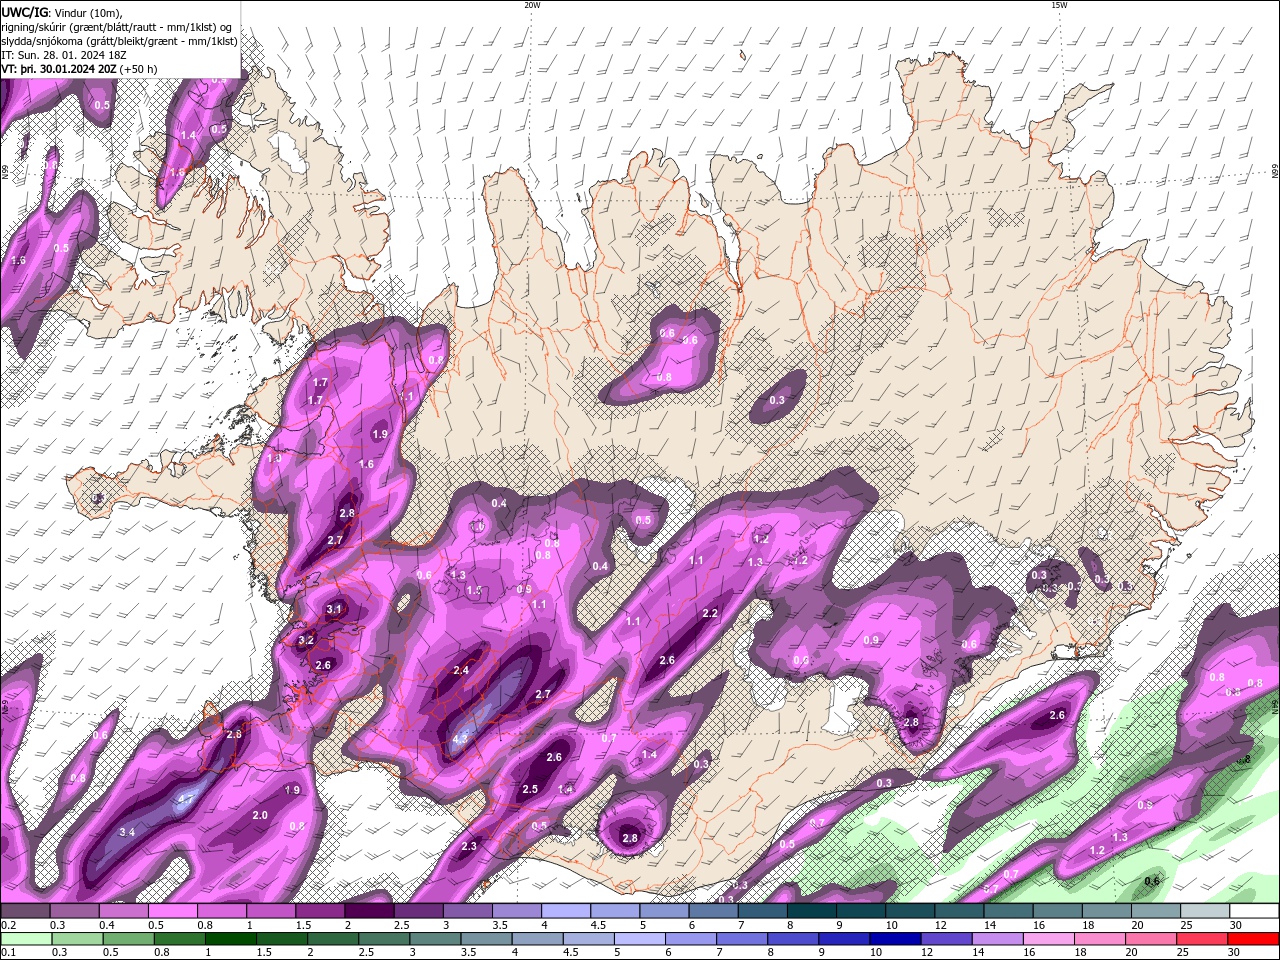Click the '2.0' precipitation value on the map

(260, 815)
